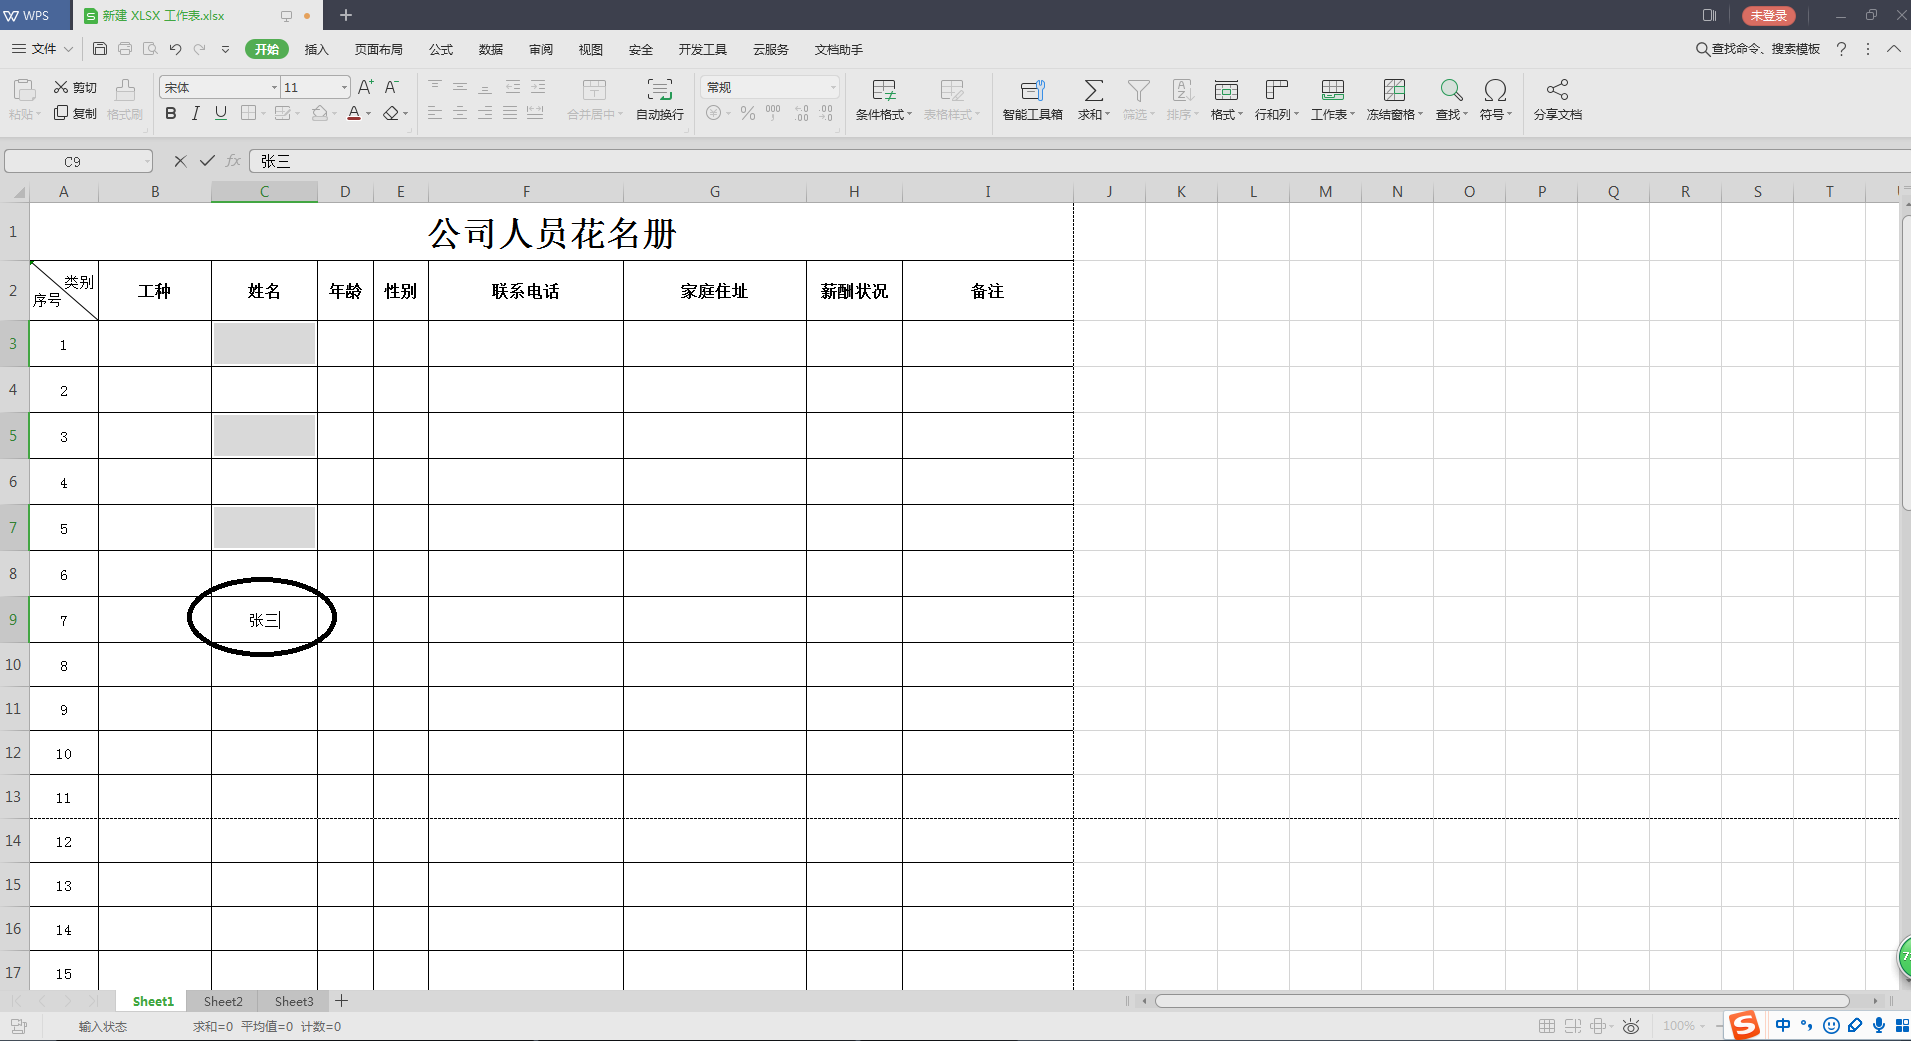Click the Name Box showing C9

(x=72, y=161)
